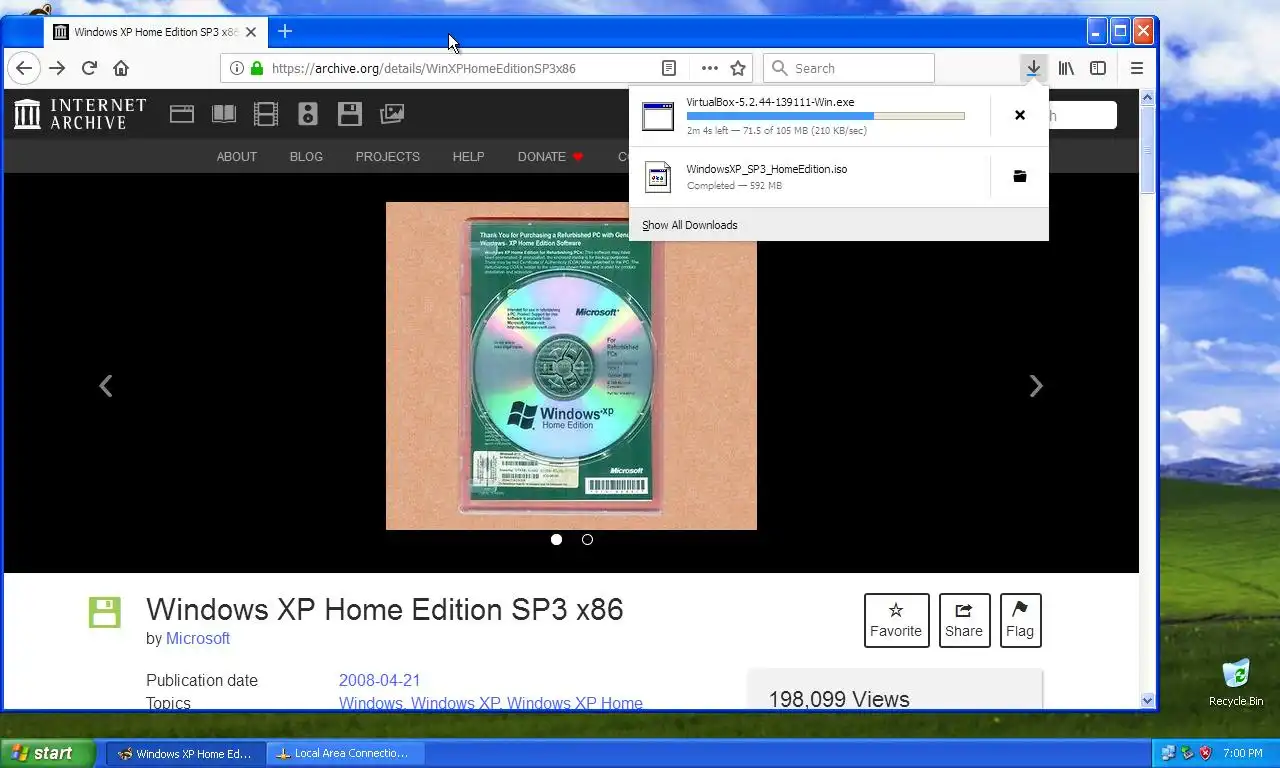The width and height of the screenshot is (1280, 768).
Task: Open the Windows XP Home topic link
Action: 575,703
